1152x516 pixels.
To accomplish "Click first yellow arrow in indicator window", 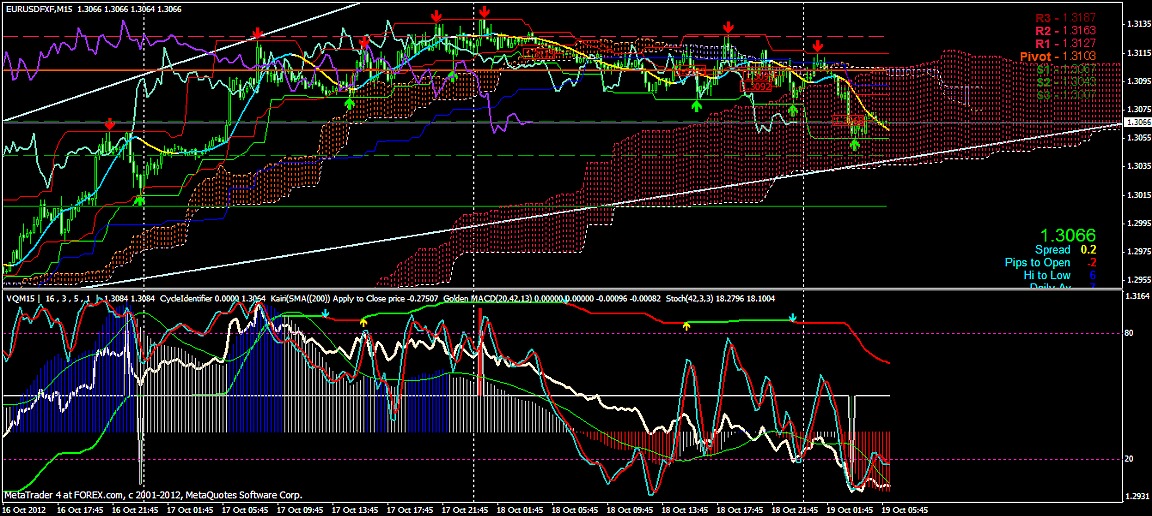I will 363,323.
